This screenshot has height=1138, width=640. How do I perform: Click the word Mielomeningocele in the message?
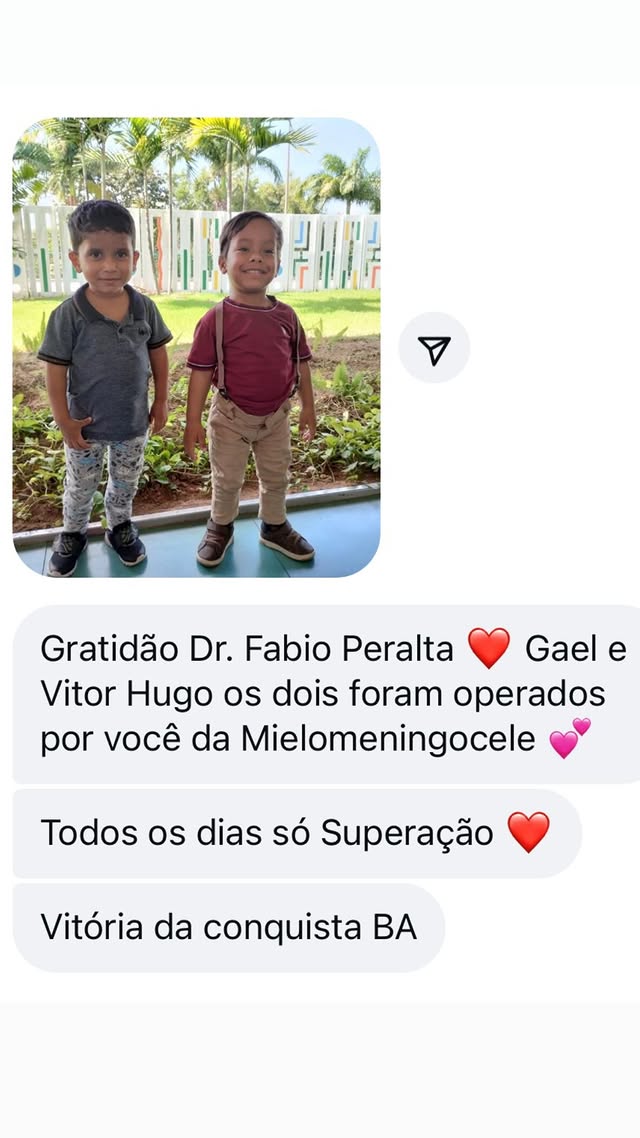pyautogui.click(x=387, y=740)
